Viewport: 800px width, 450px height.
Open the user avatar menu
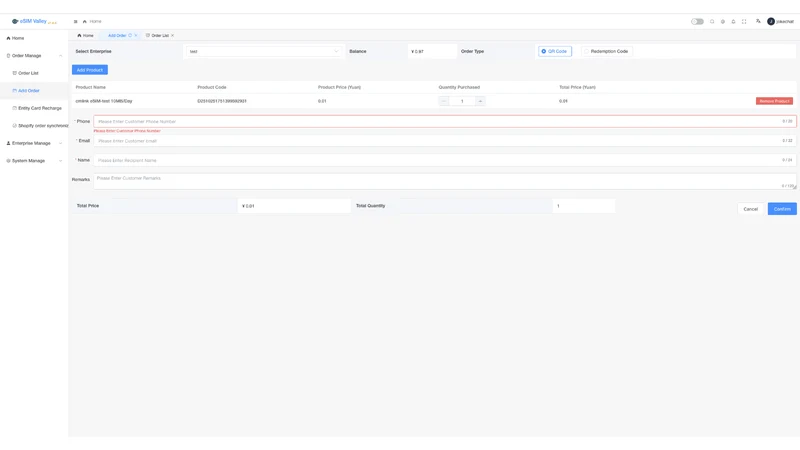(780, 21)
